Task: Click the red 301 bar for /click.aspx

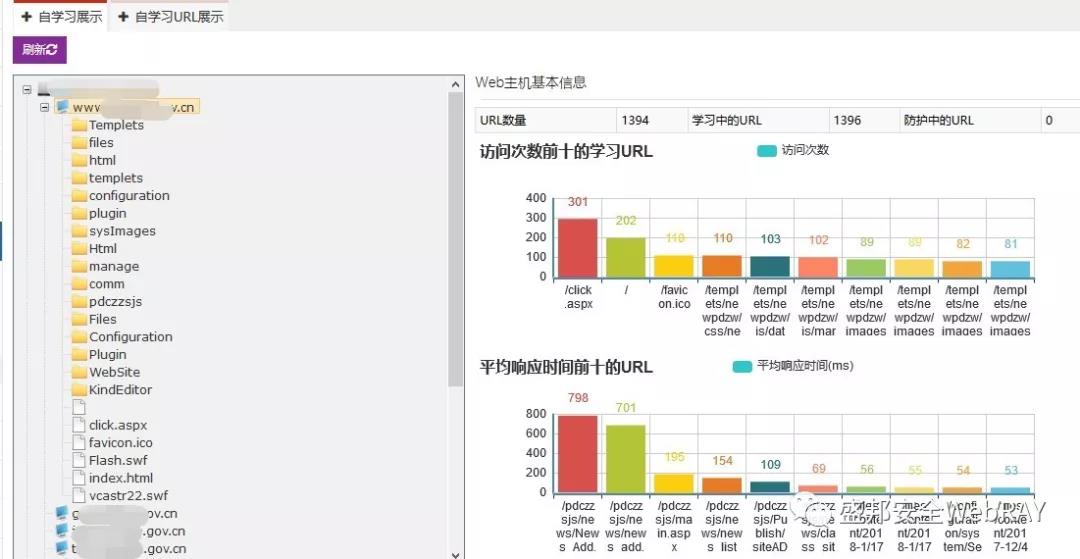Action: tap(577, 247)
